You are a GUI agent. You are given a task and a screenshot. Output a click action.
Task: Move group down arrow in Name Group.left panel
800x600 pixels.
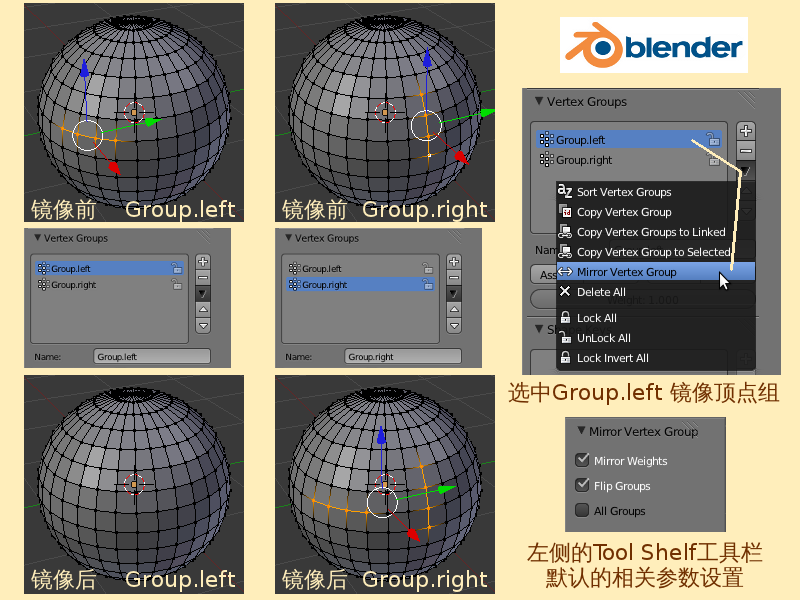(x=203, y=326)
